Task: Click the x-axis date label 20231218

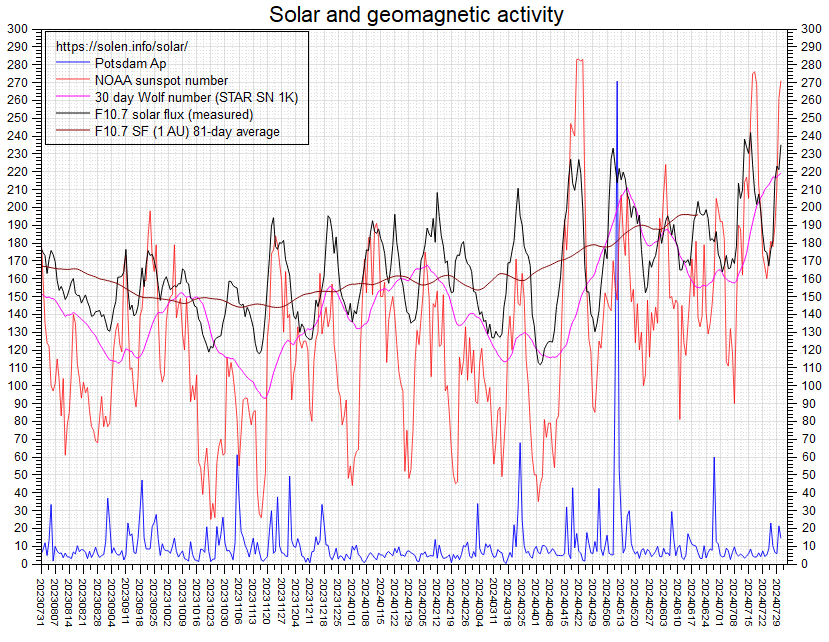Action: click(x=323, y=602)
